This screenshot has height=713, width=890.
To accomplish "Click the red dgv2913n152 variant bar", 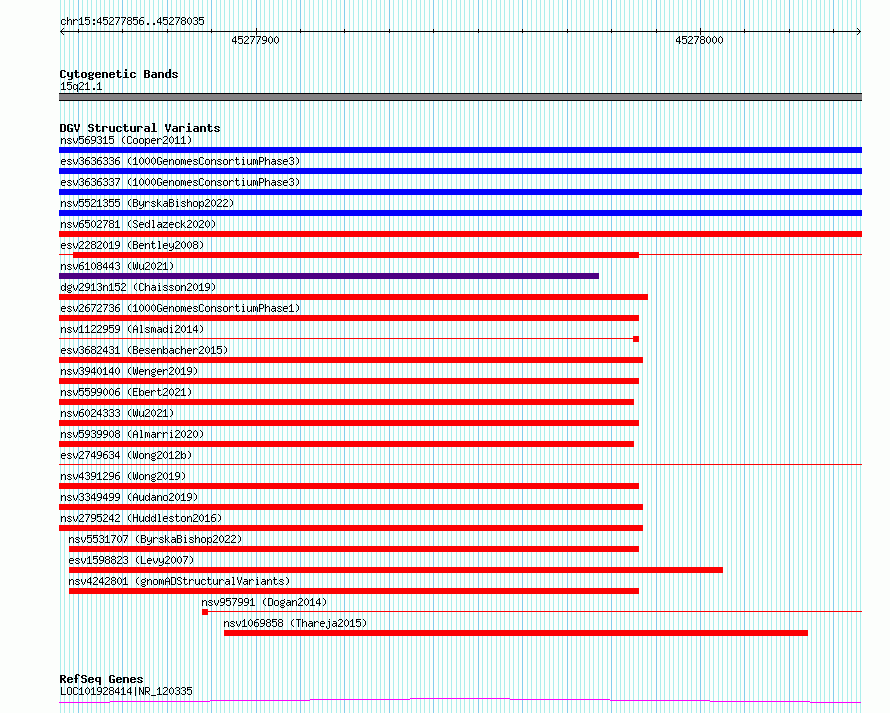I will click(x=353, y=297).
